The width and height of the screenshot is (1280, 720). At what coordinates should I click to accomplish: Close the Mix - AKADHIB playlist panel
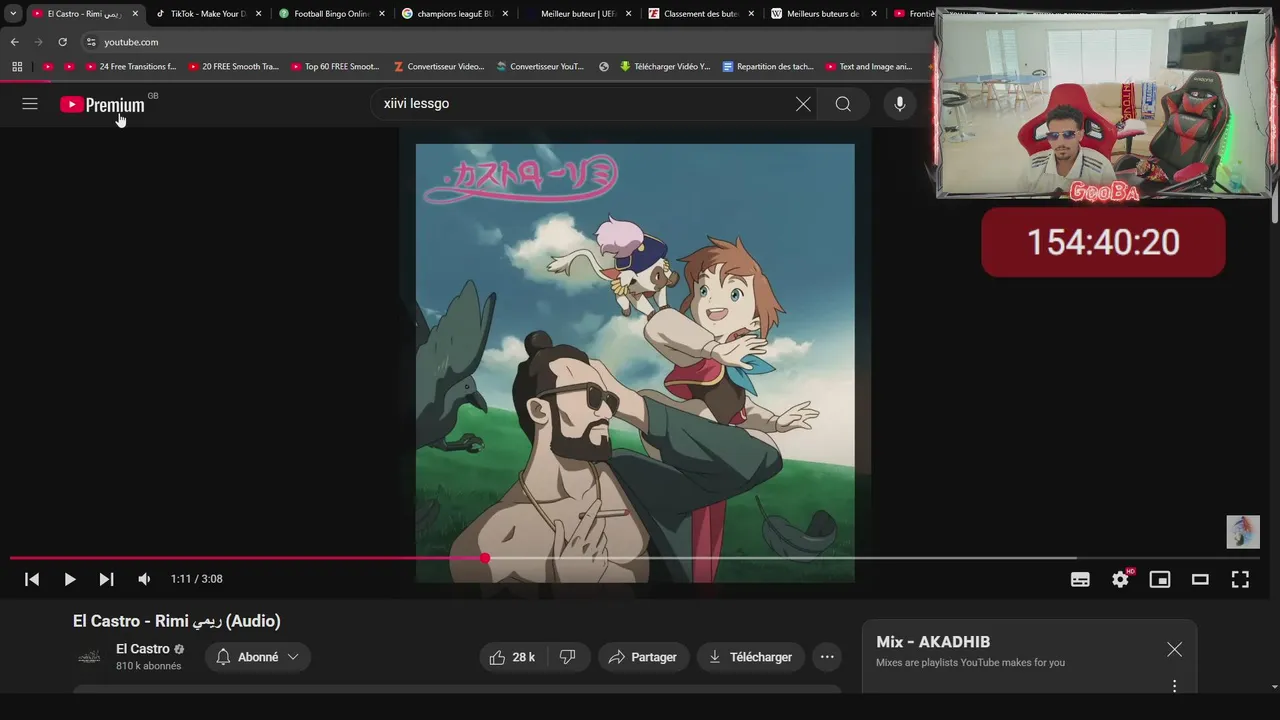[1174, 650]
